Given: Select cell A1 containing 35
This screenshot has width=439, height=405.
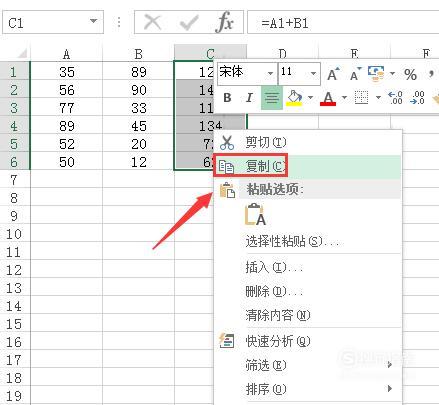Looking at the screenshot, I should tap(66, 72).
